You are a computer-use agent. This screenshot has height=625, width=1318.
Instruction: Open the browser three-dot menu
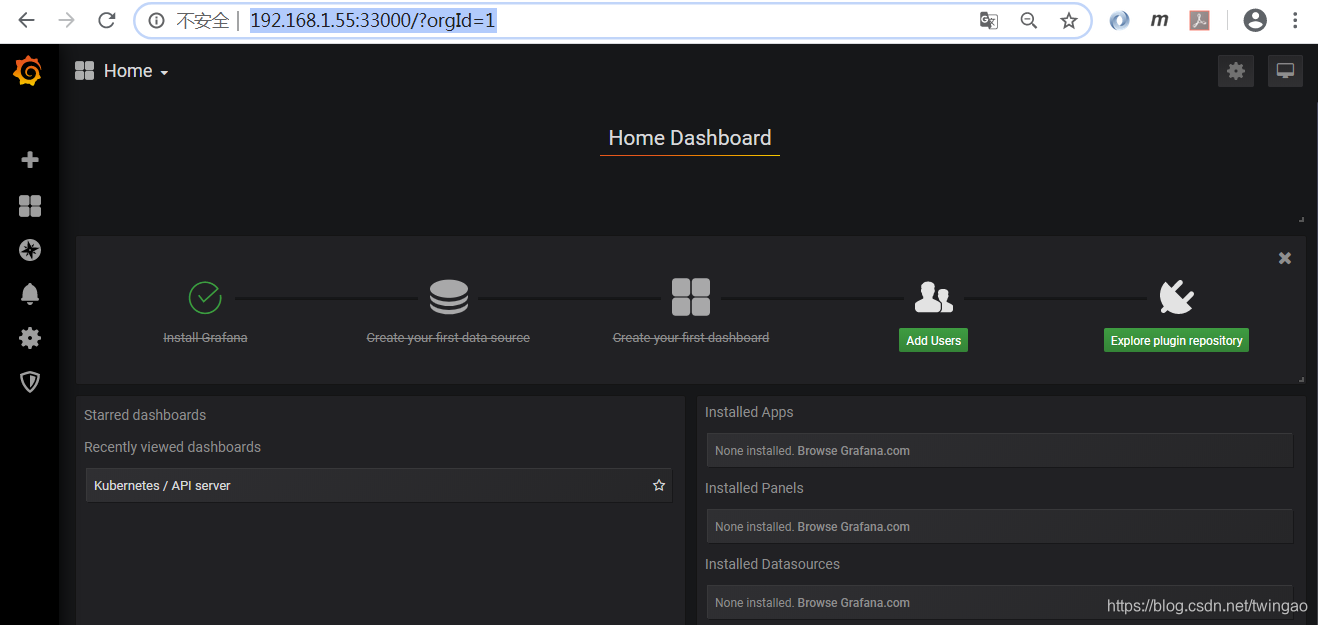pos(1295,20)
